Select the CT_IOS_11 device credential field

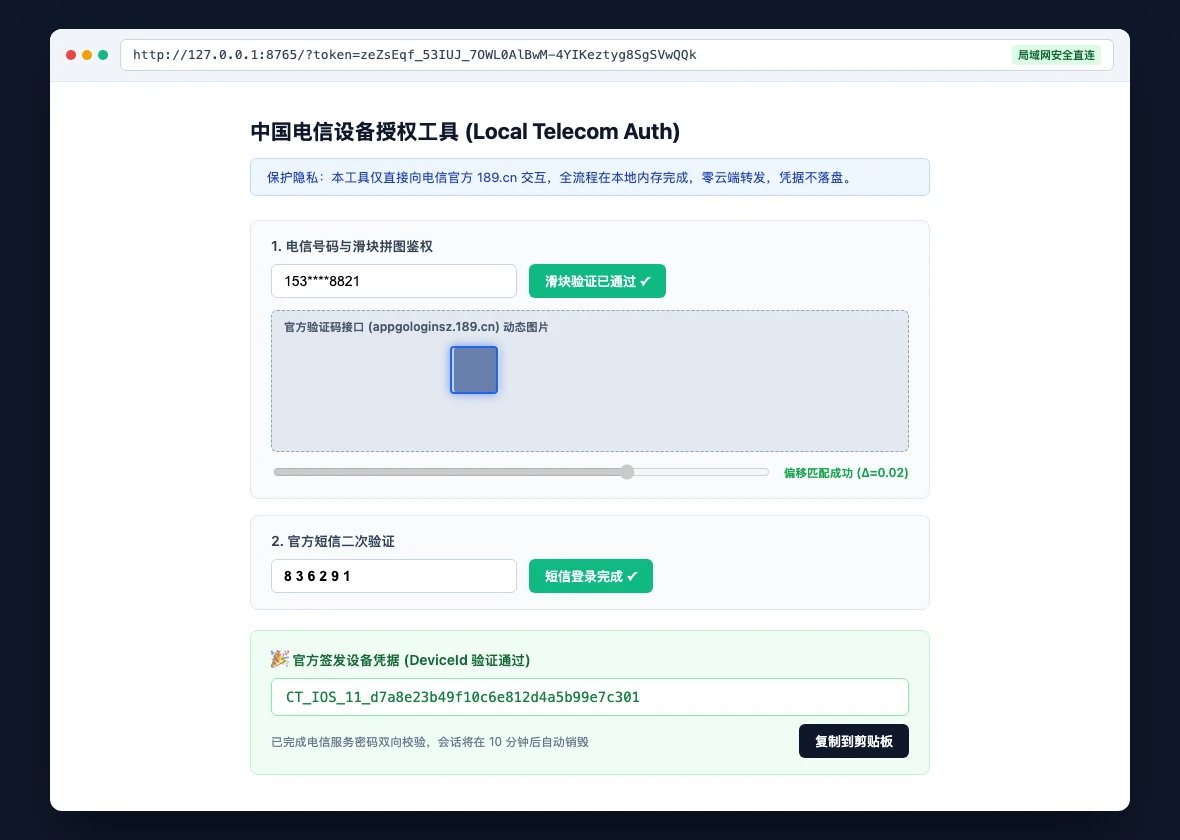click(589, 697)
